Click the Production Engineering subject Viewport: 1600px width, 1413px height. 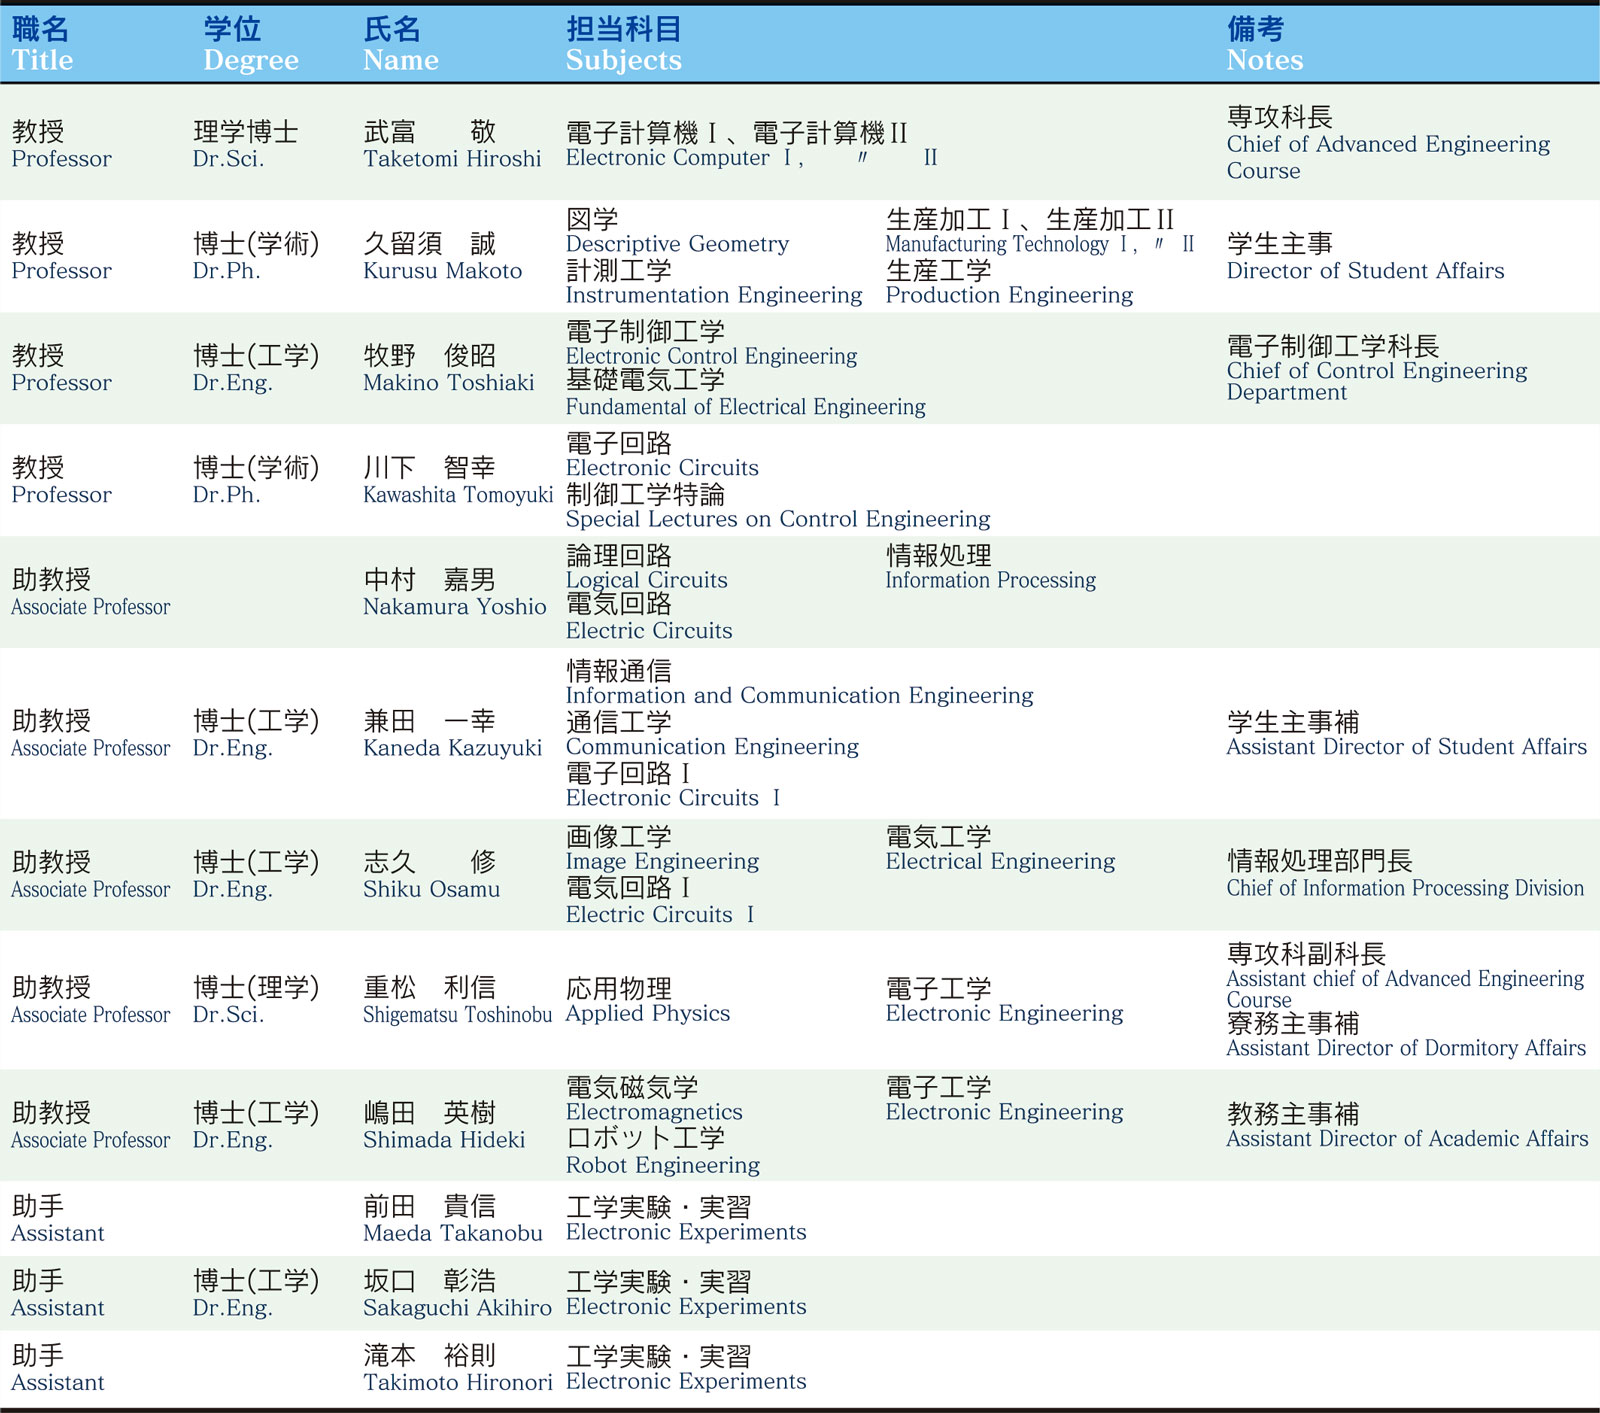point(1009,295)
